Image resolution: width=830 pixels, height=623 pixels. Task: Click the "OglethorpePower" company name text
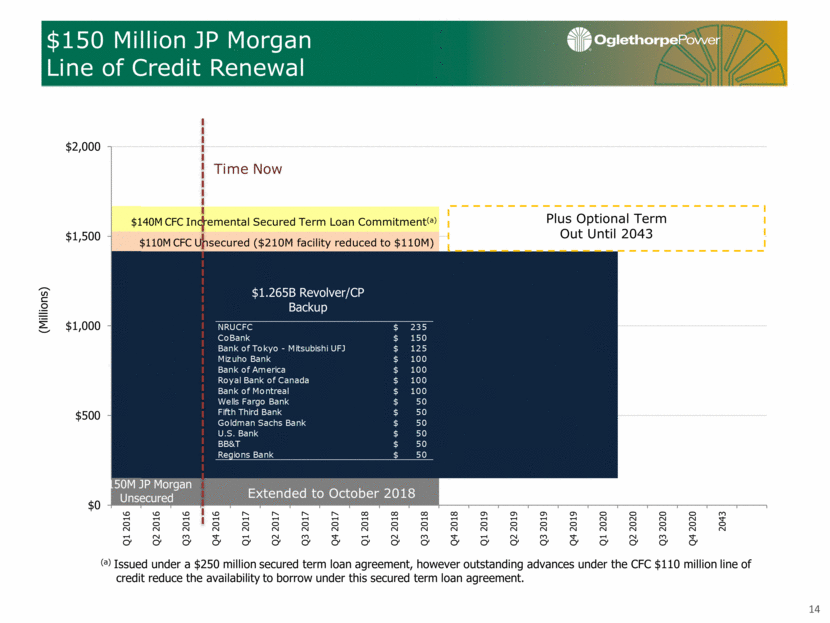point(657,40)
